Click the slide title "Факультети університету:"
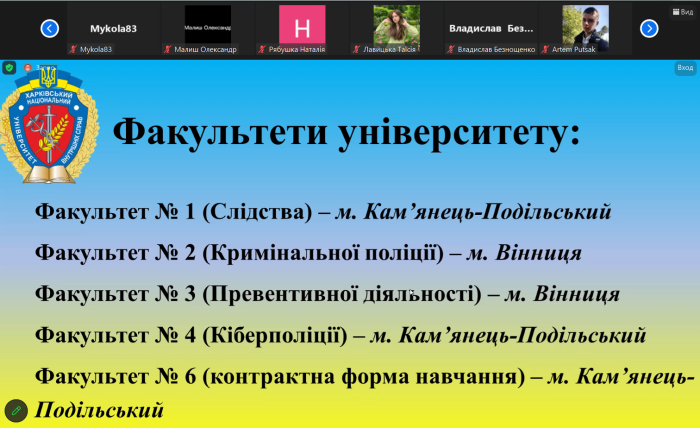The width and height of the screenshot is (700, 428). (345, 132)
